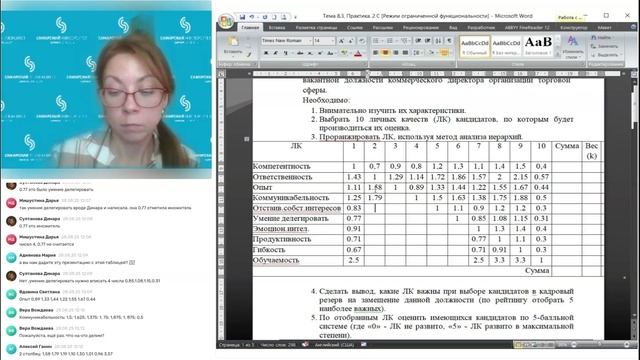Open the Изменить стили menu
The width and height of the screenshot is (640, 360).
pos(573,47)
